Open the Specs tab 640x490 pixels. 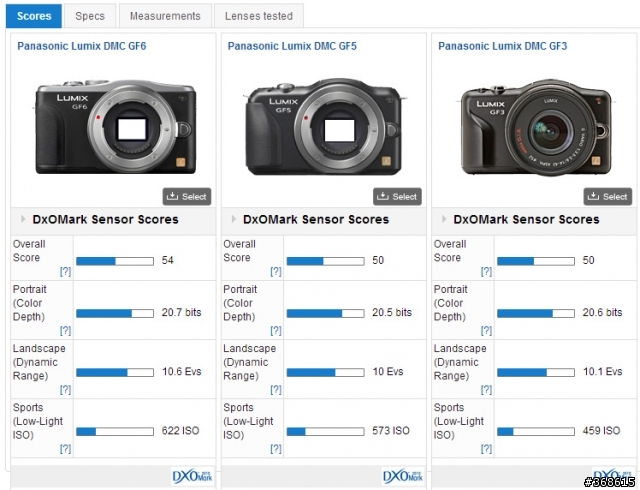(x=90, y=16)
